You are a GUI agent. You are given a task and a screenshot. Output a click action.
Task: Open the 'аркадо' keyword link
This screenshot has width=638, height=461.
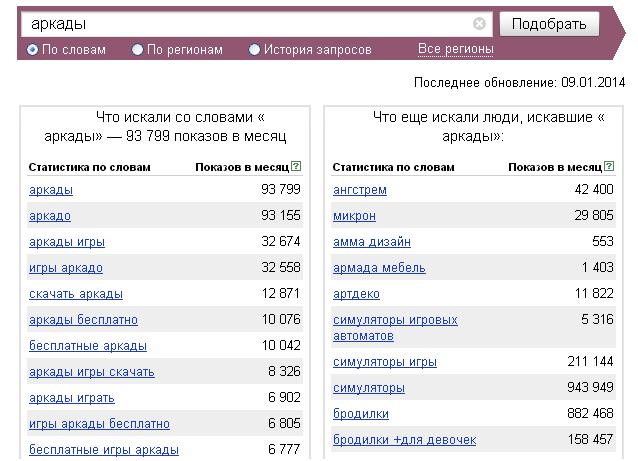50,216
